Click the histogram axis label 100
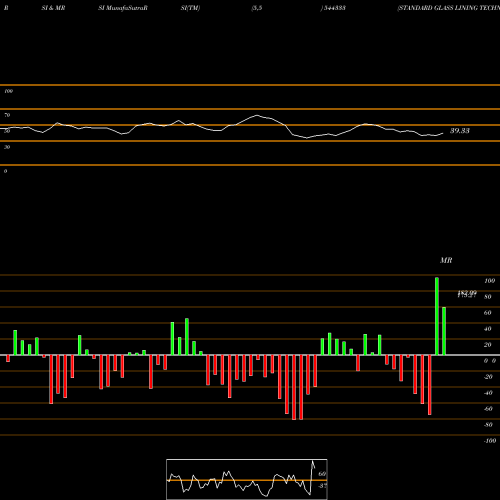The width and height of the screenshot is (500, 500). 489,281
